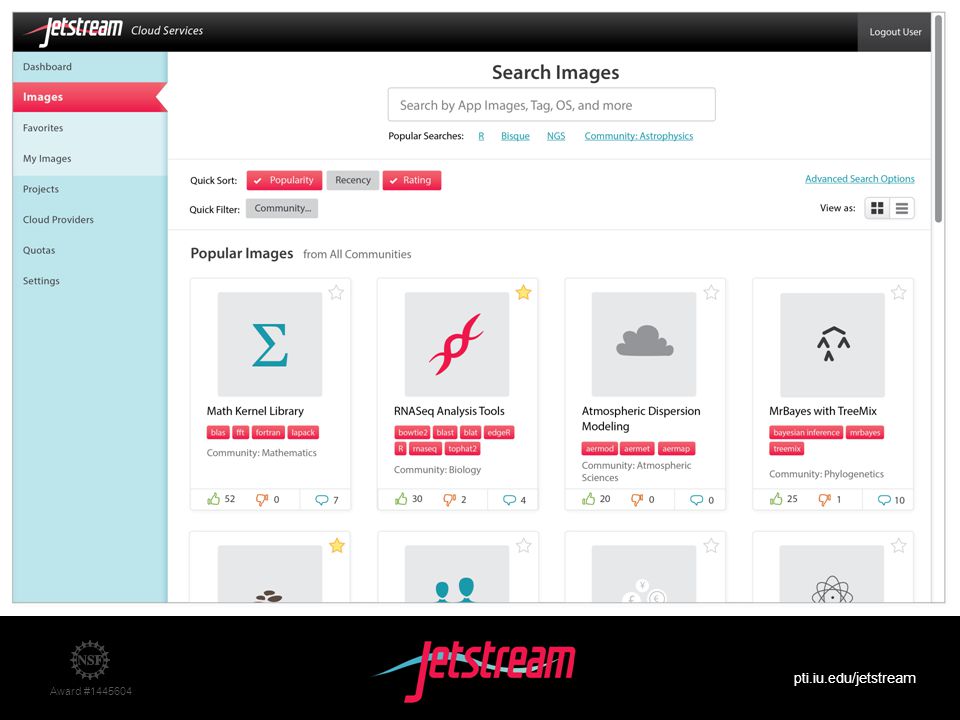Open the Math Kernel Library title
The image size is (960, 720).
[255, 411]
